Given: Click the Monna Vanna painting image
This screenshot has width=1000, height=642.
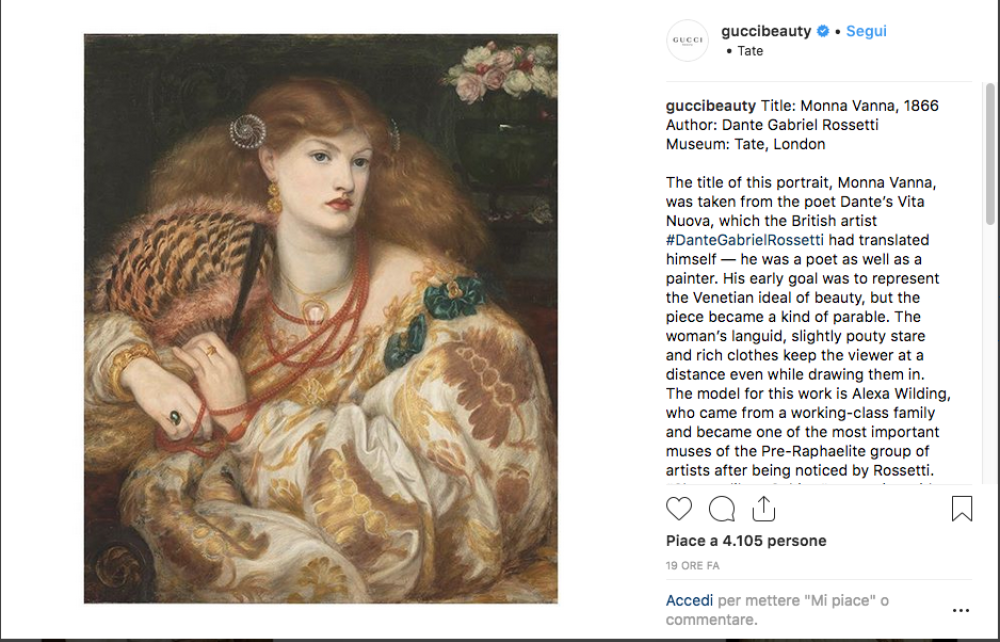Looking at the screenshot, I should tap(320, 319).
